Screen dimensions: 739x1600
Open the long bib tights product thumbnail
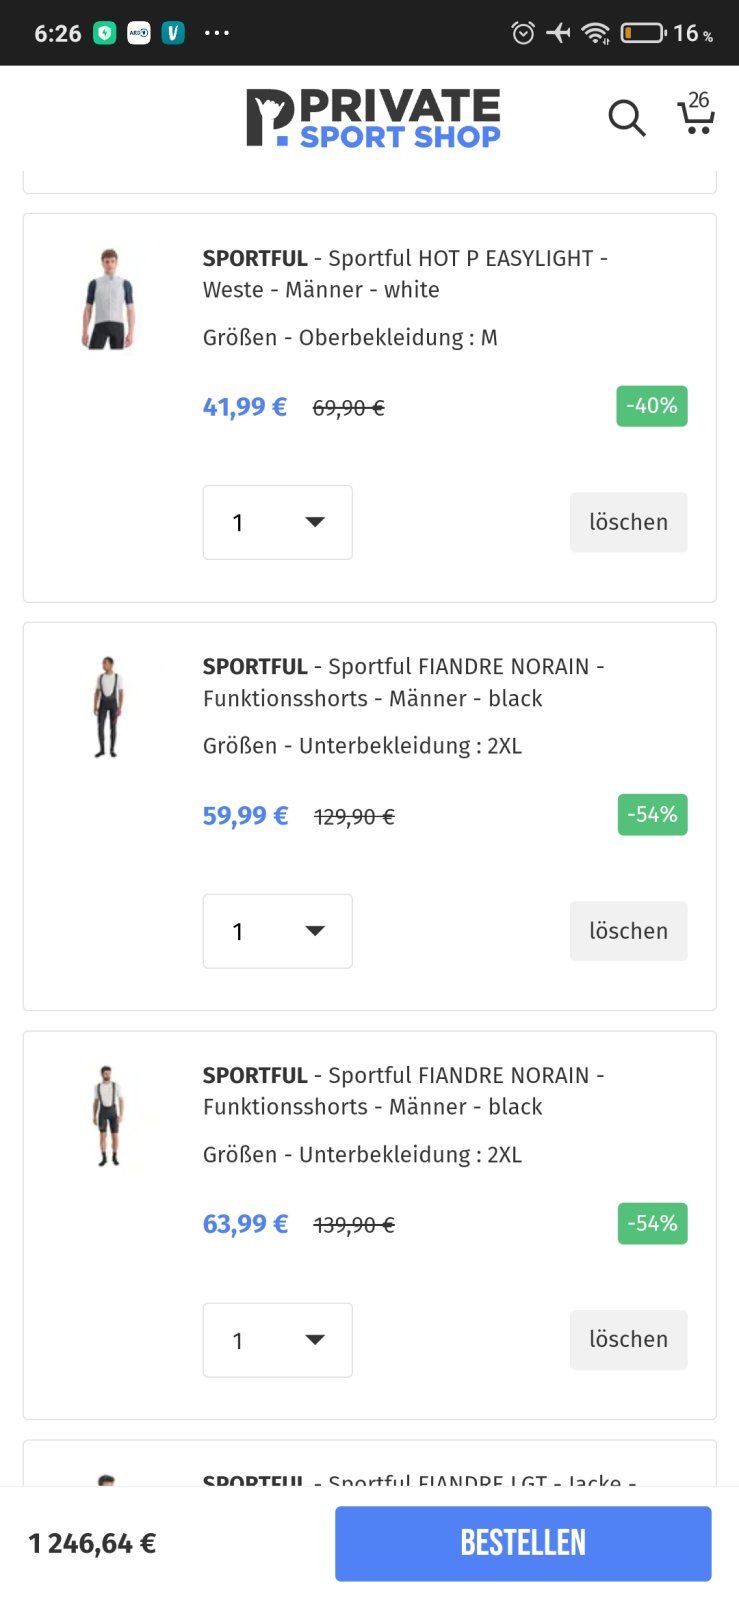[108, 707]
